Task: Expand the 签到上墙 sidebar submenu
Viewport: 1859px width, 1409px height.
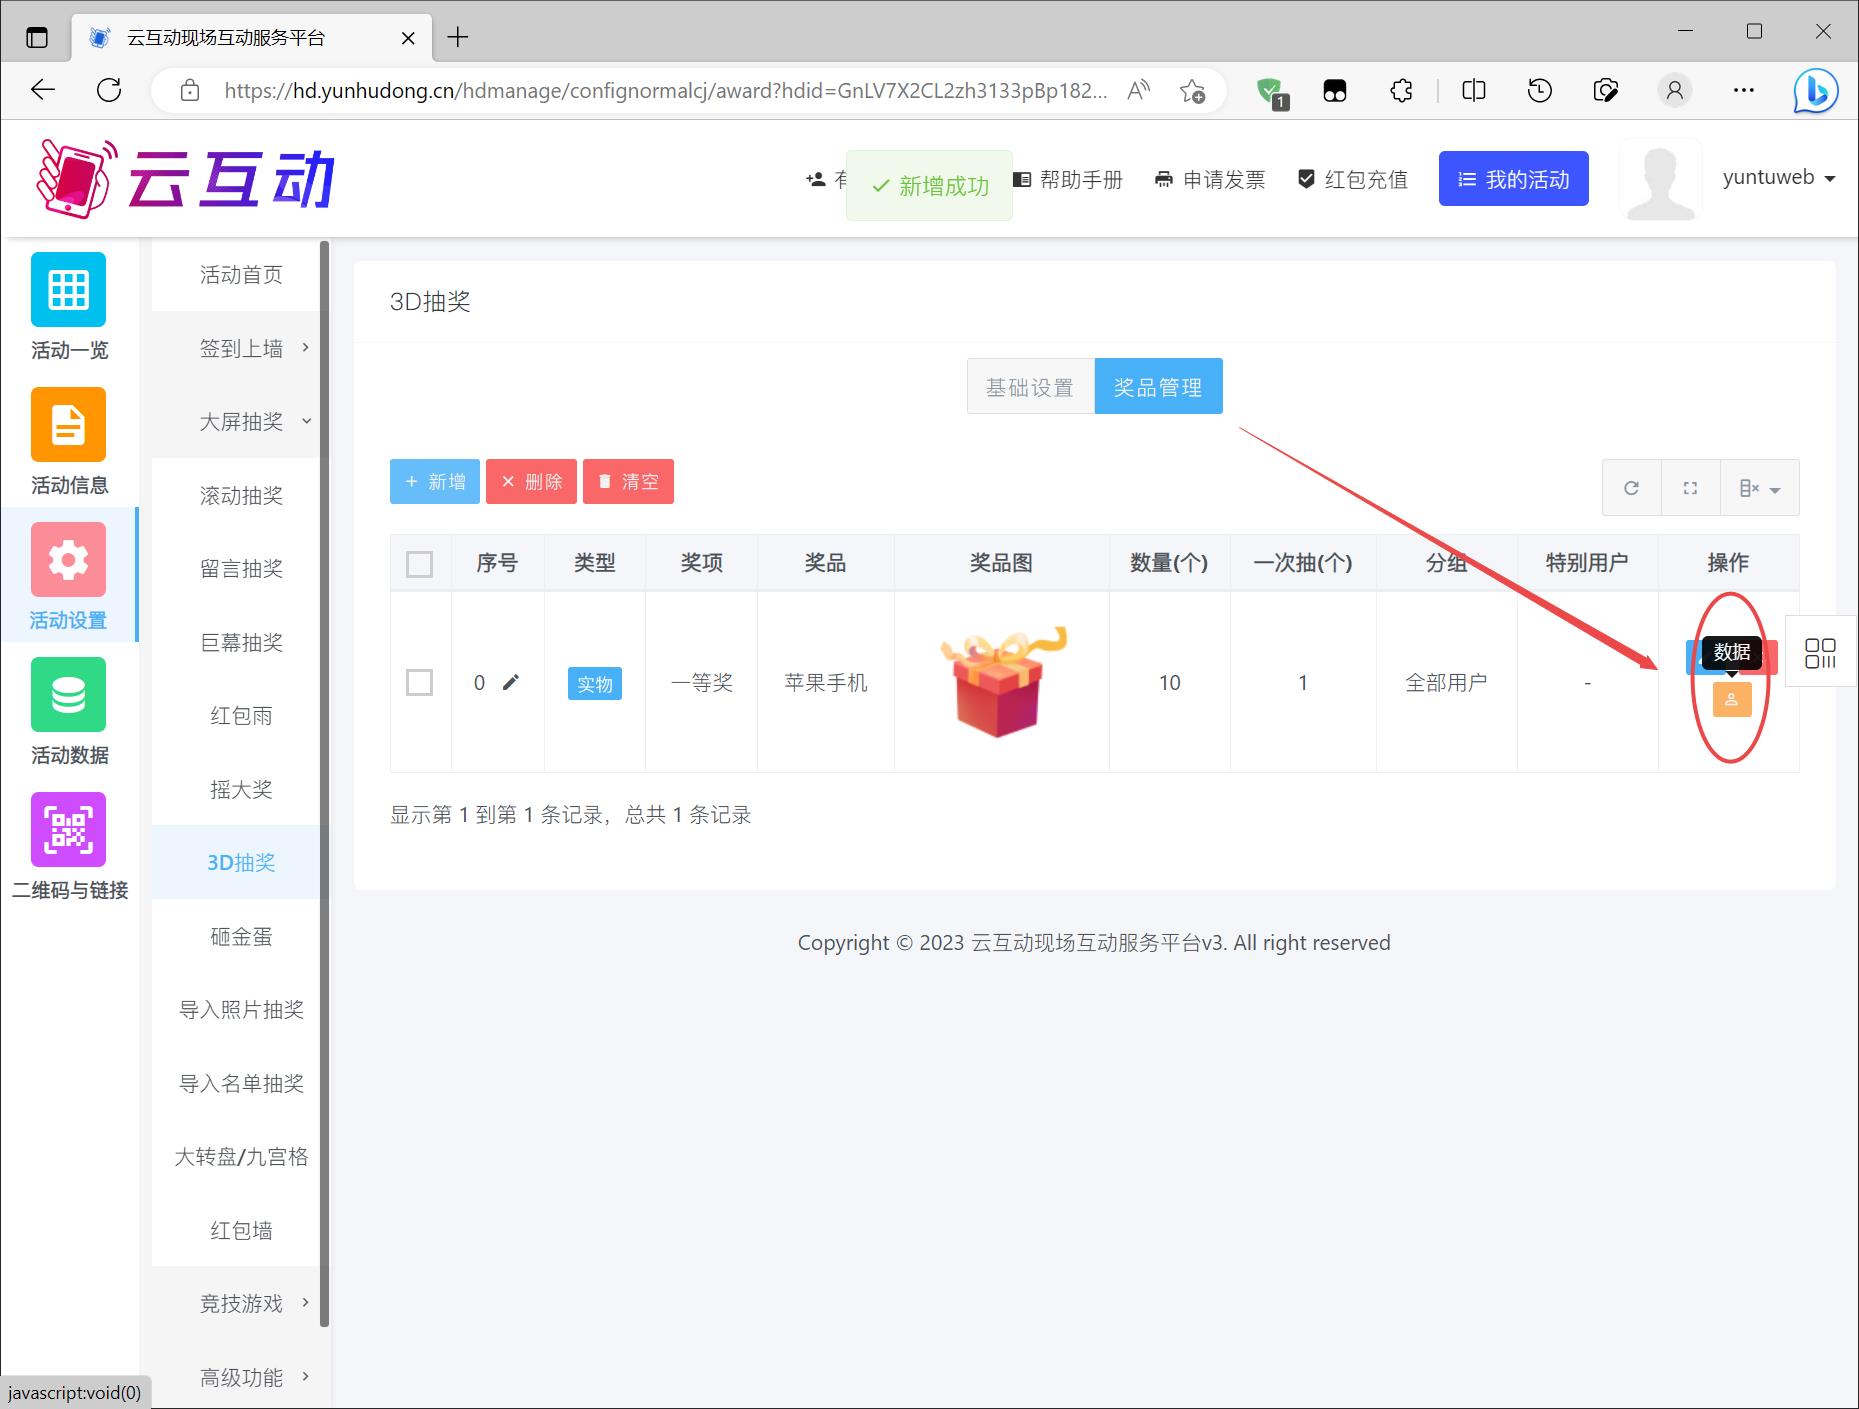Action: pyautogui.click(x=241, y=348)
